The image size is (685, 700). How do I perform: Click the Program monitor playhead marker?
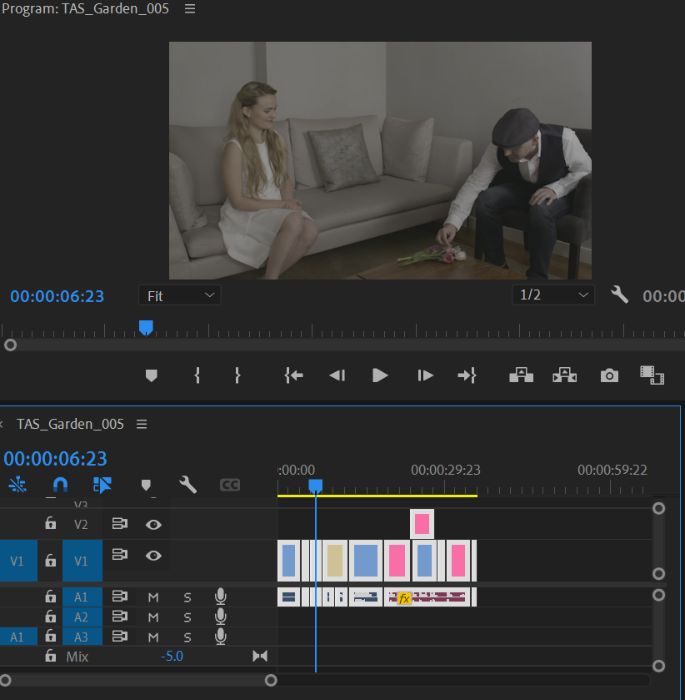coord(146,328)
